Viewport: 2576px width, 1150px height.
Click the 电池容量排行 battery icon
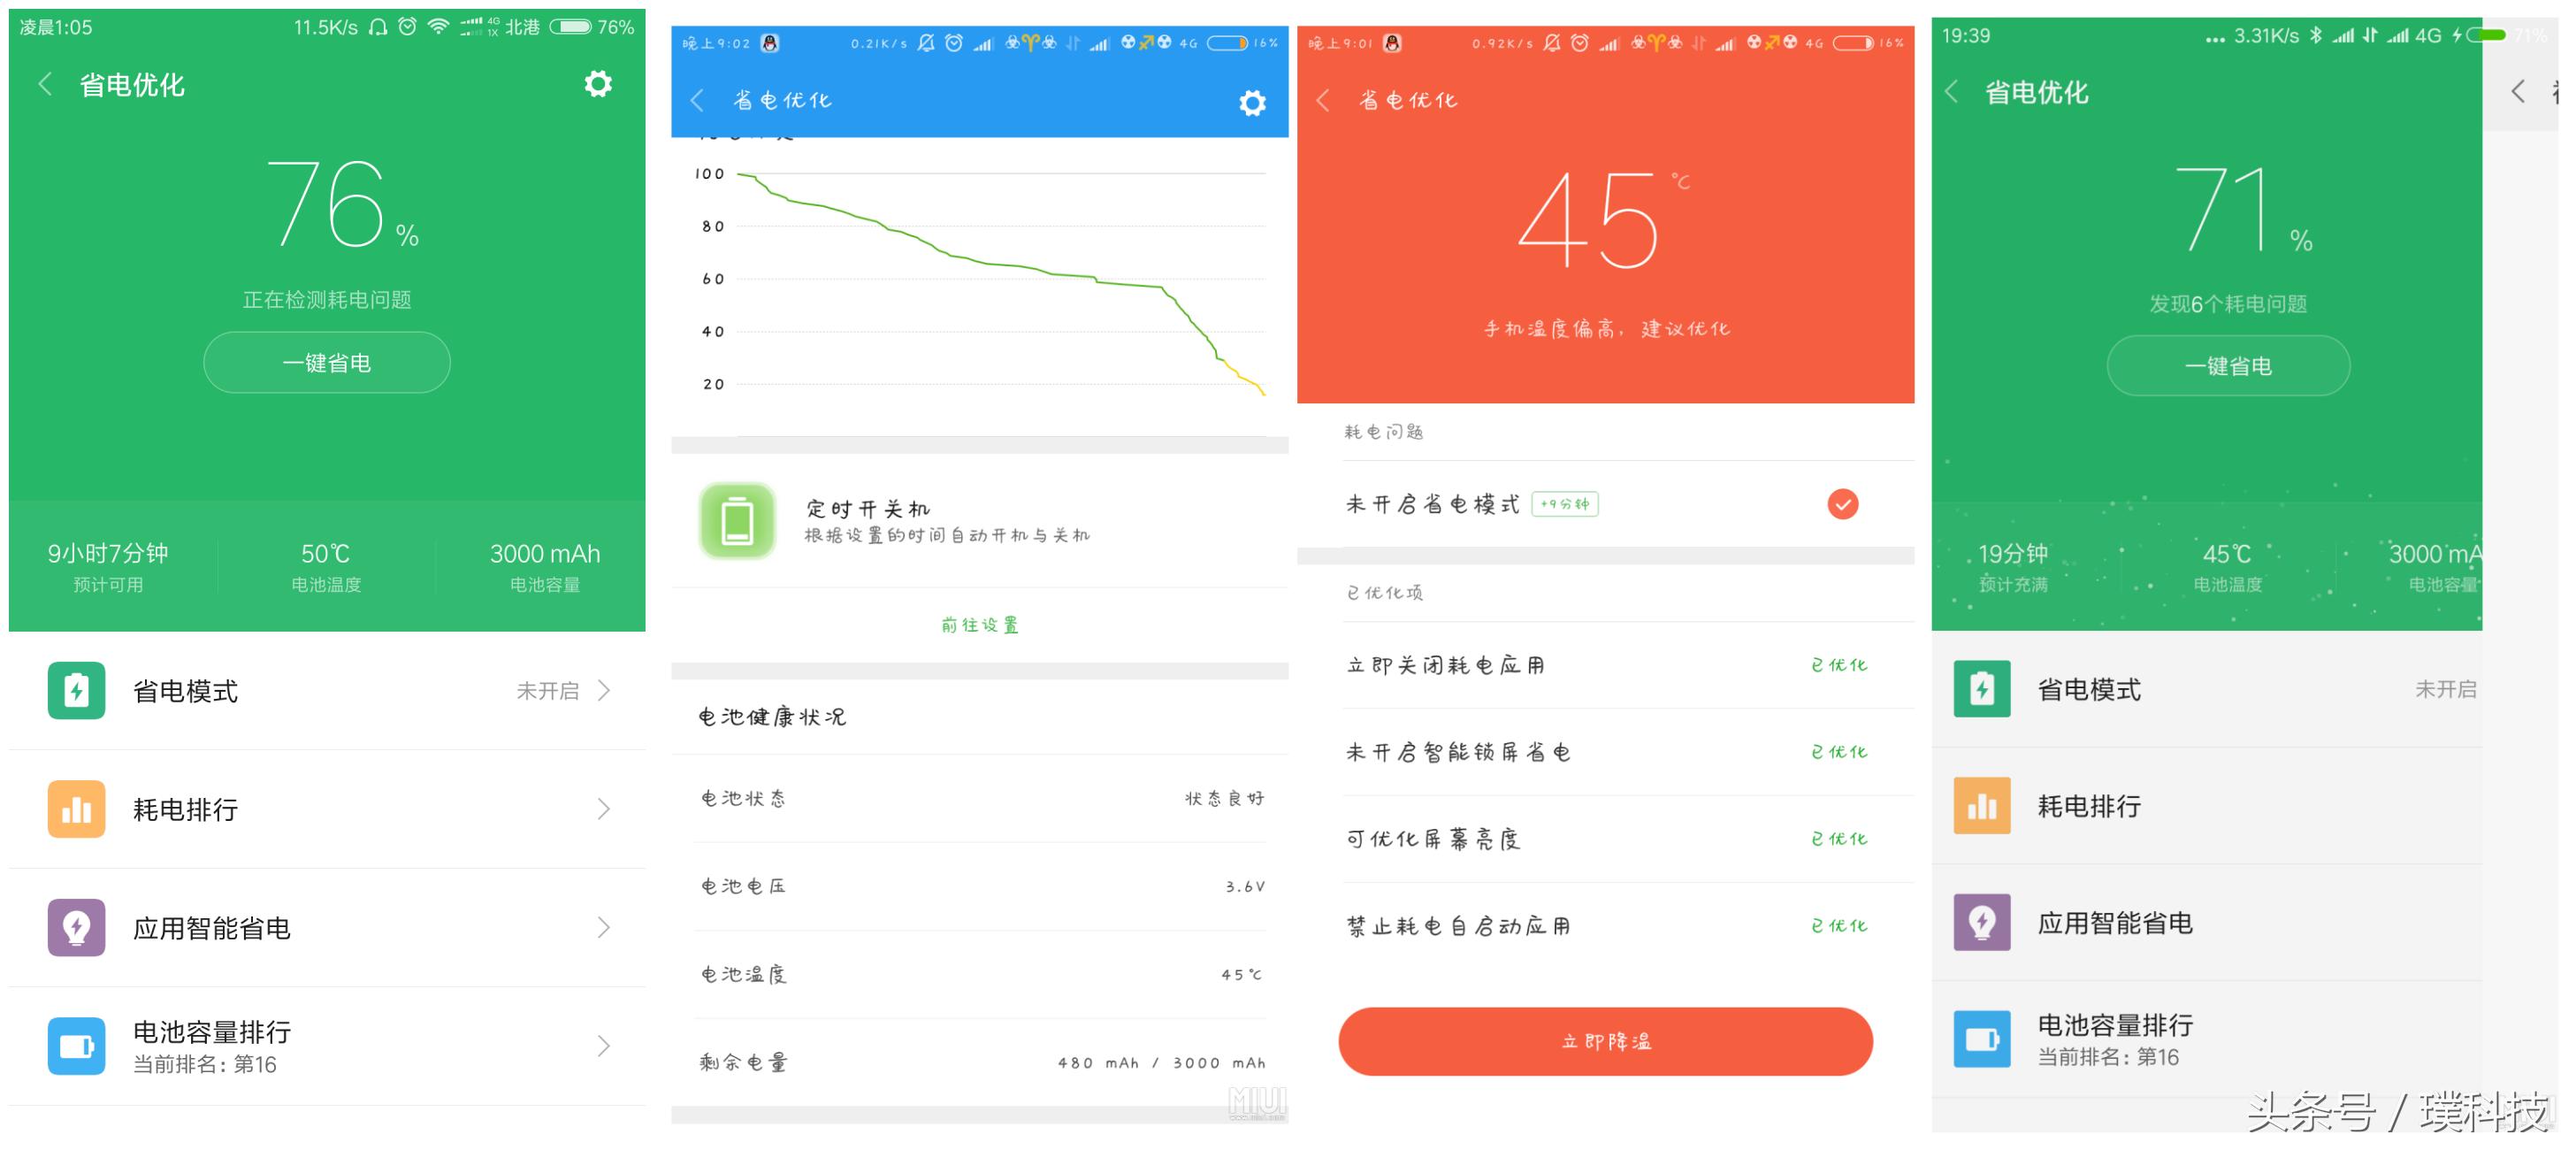pyautogui.click(x=76, y=1045)
